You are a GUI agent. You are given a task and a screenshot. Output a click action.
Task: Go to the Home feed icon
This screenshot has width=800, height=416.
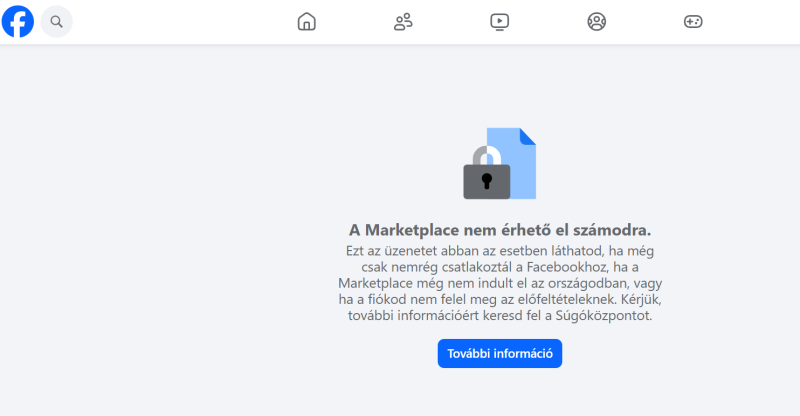(x=307, y=21)
